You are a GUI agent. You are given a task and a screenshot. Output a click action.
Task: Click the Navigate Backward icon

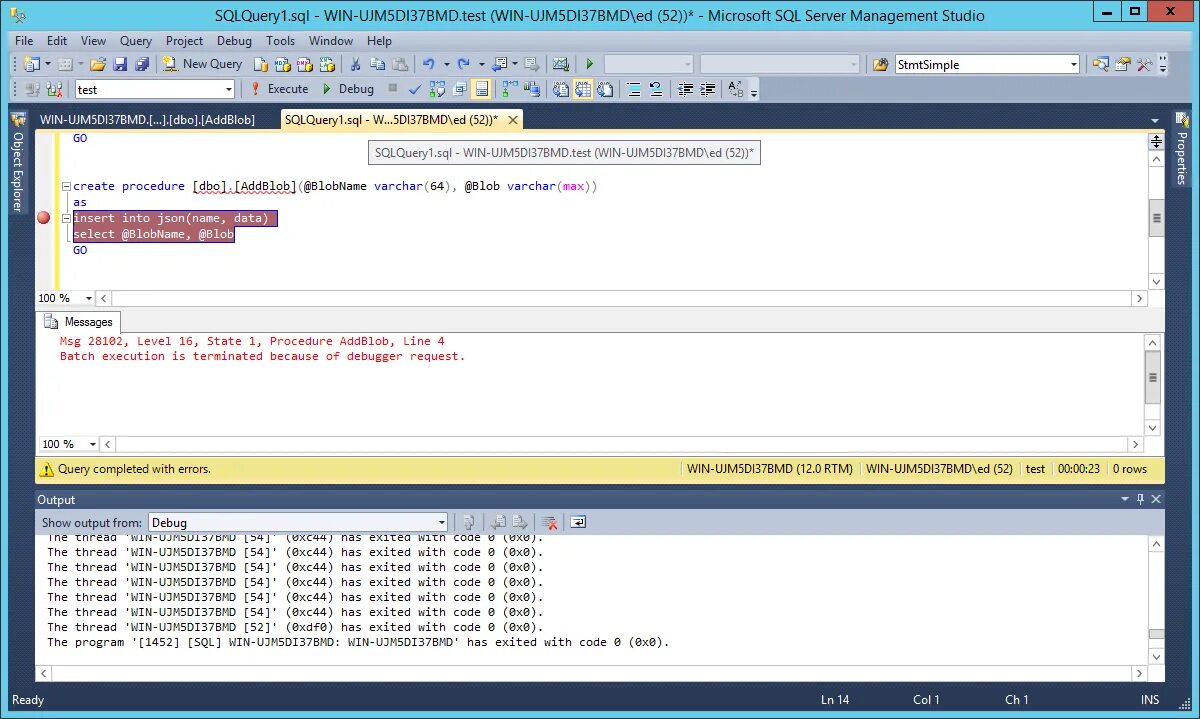click(x=500, y=64)
